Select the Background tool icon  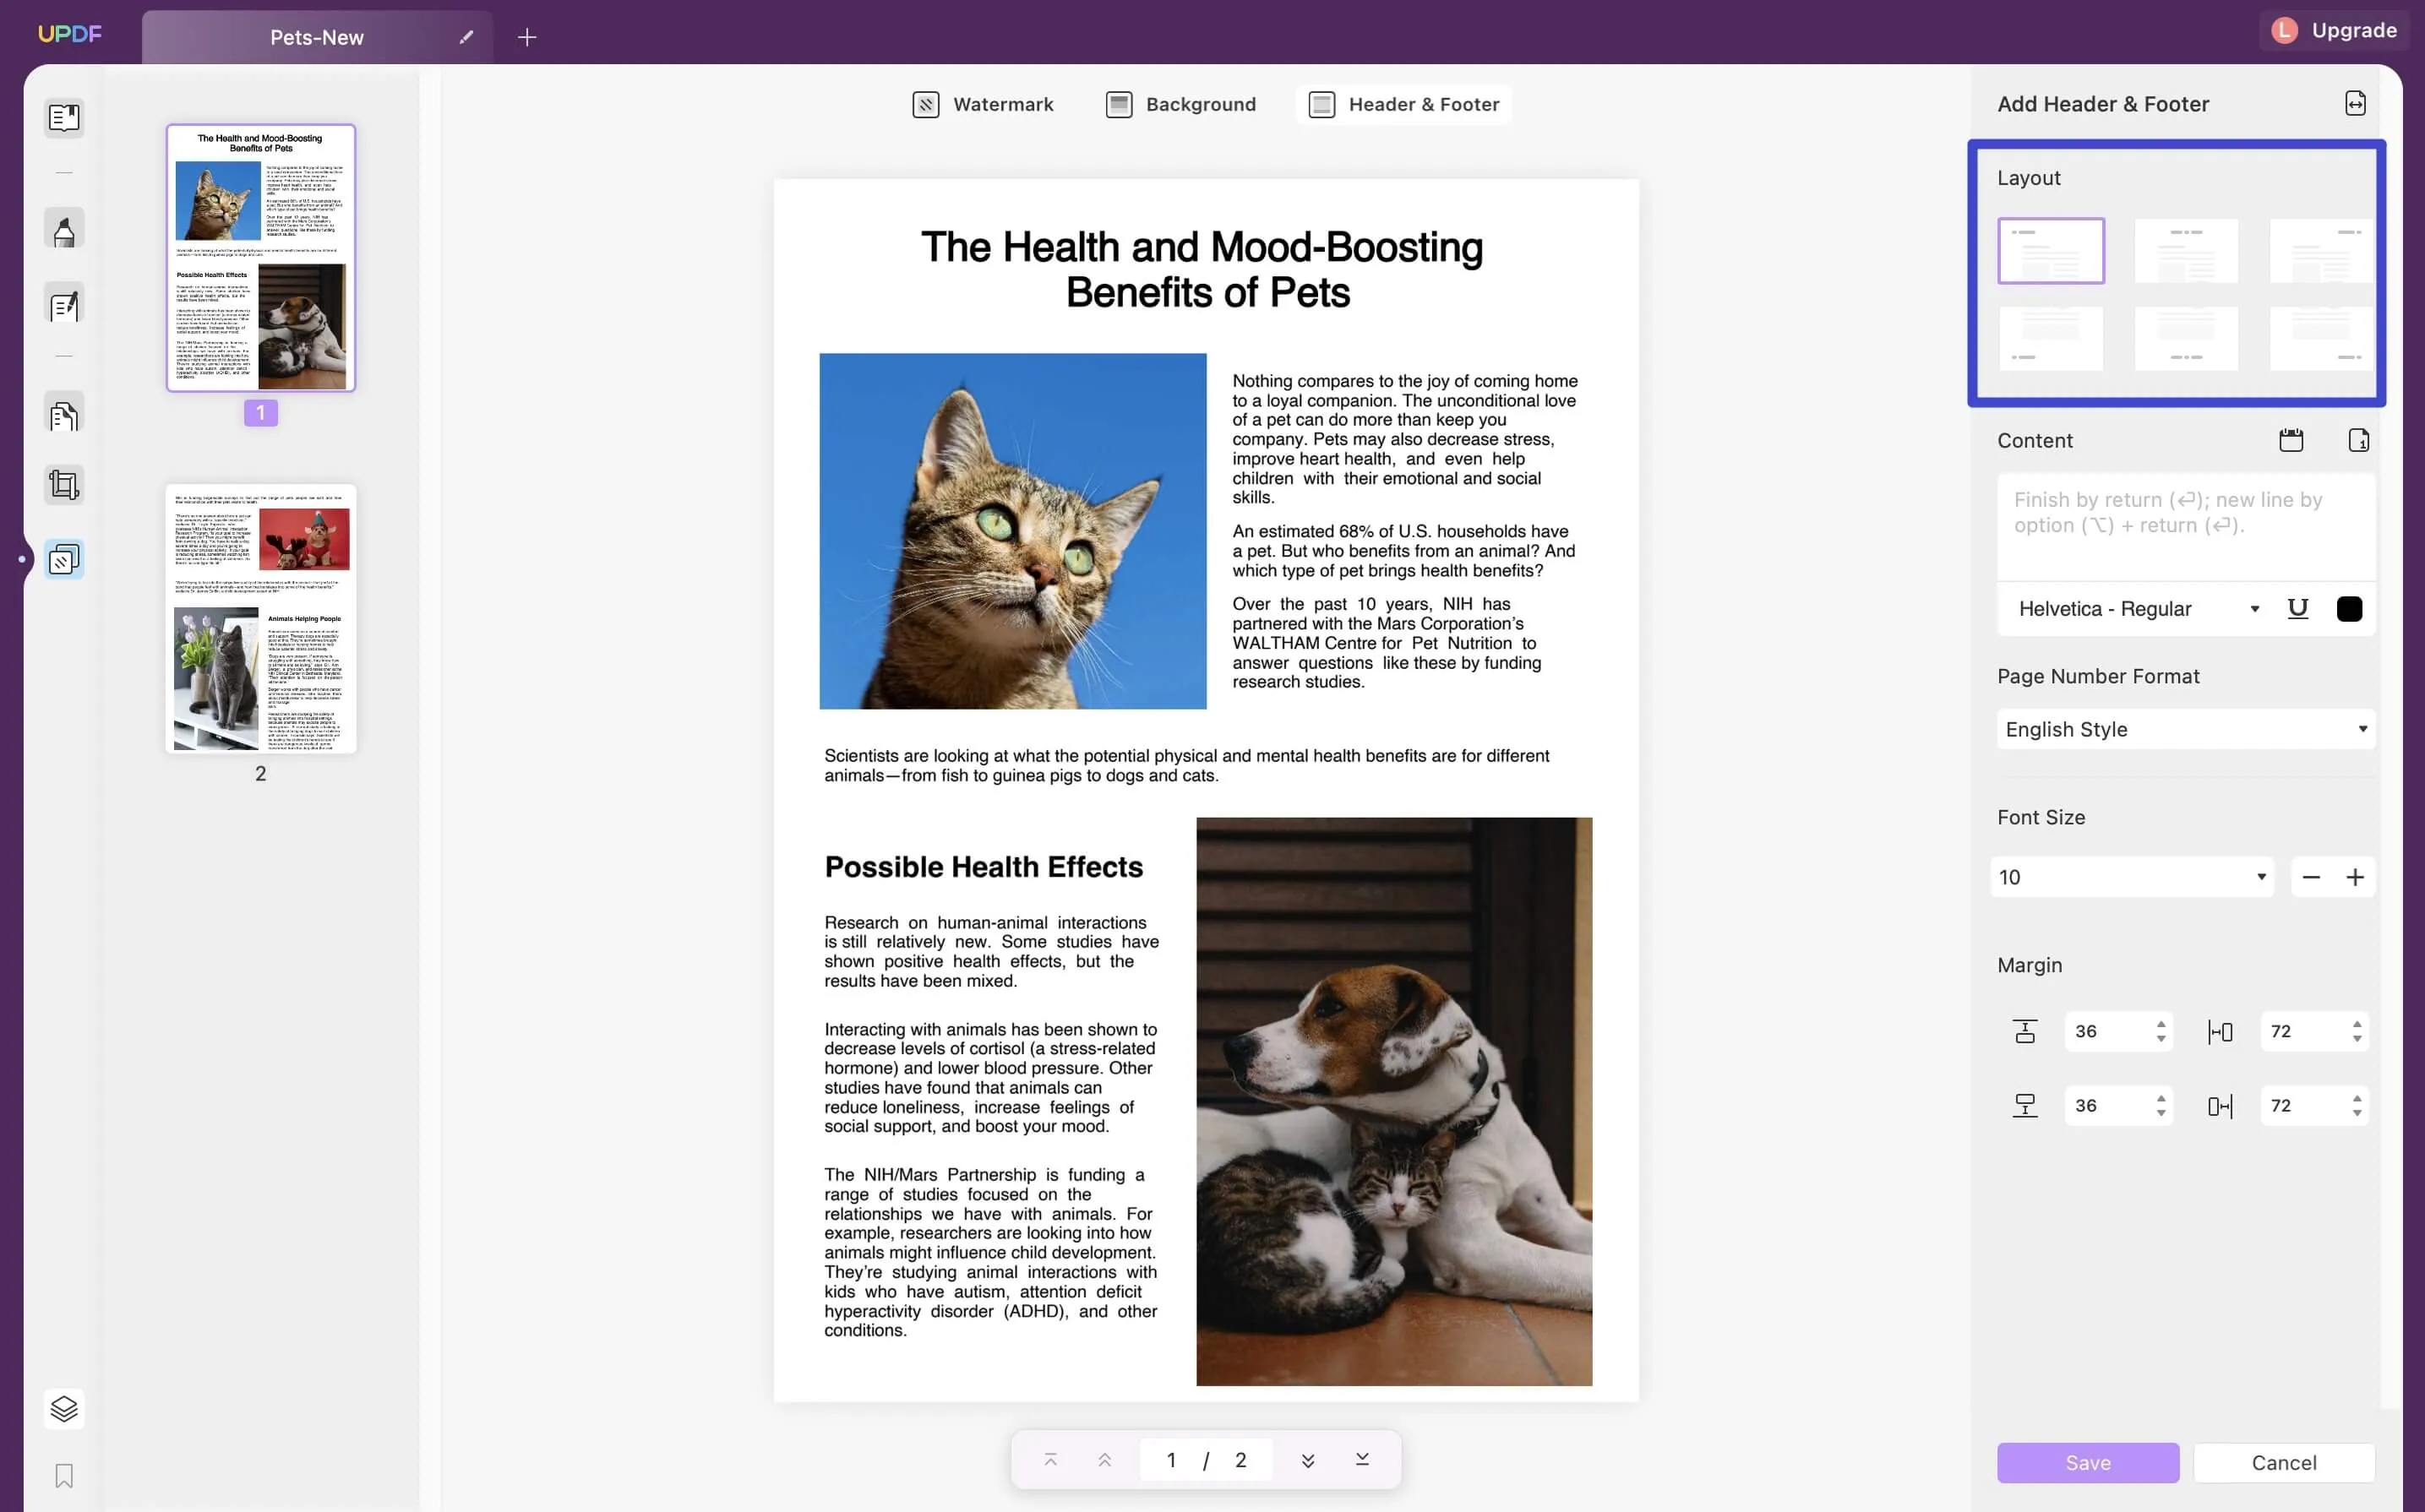click(x=1117, y=105)
